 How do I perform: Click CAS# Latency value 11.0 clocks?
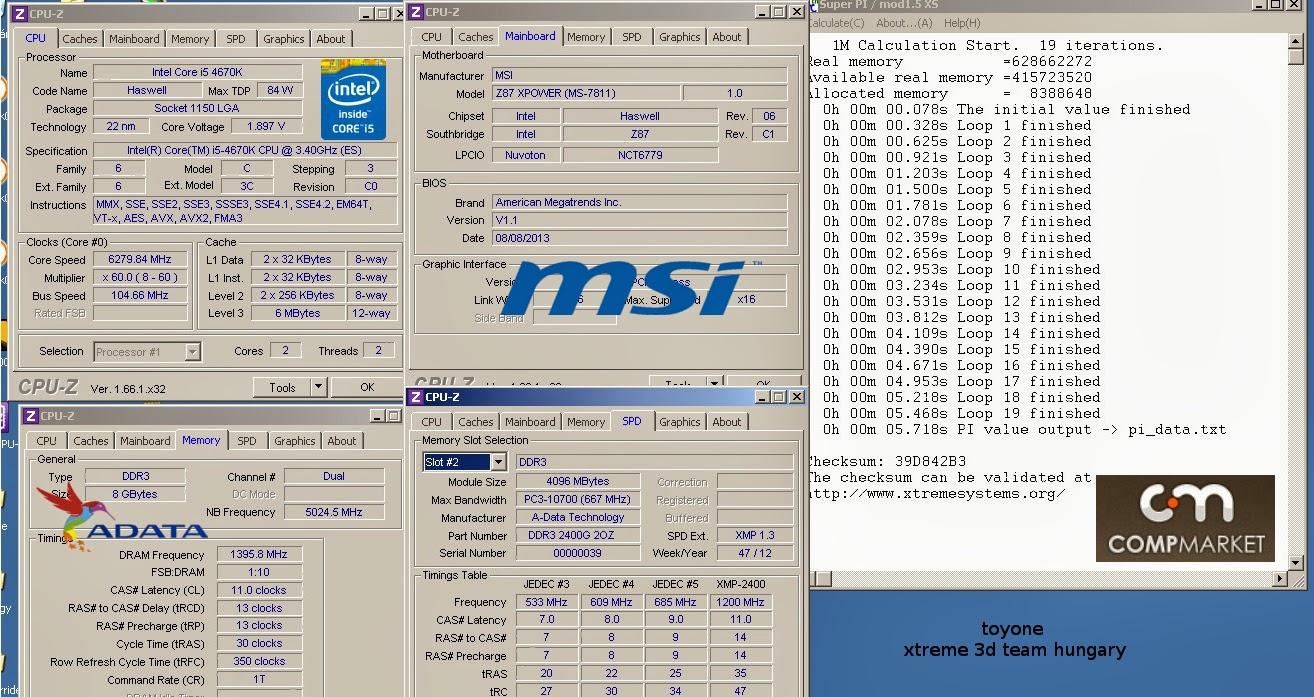258,590
